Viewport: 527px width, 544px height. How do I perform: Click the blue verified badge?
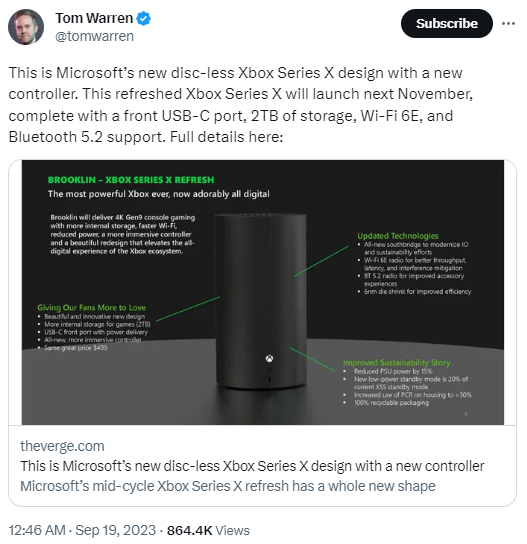point(143,18)
